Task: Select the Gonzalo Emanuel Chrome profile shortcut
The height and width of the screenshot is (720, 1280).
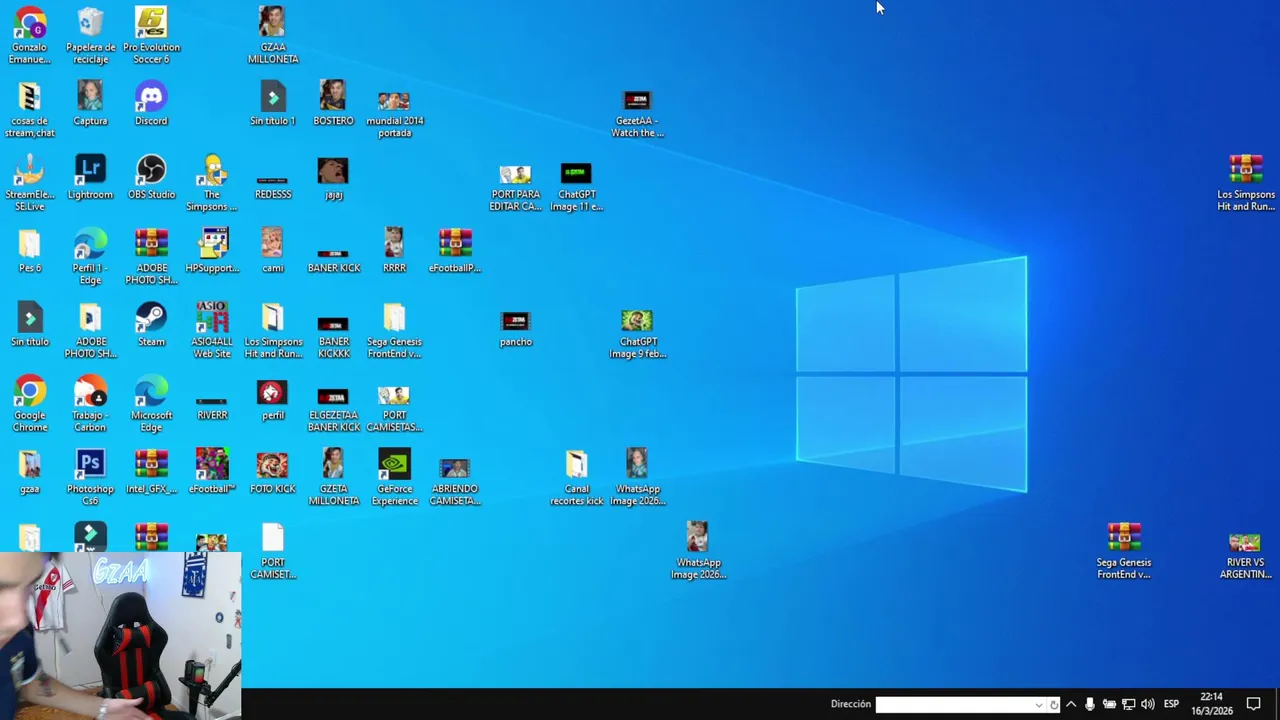Action: (x=30, y=35)
